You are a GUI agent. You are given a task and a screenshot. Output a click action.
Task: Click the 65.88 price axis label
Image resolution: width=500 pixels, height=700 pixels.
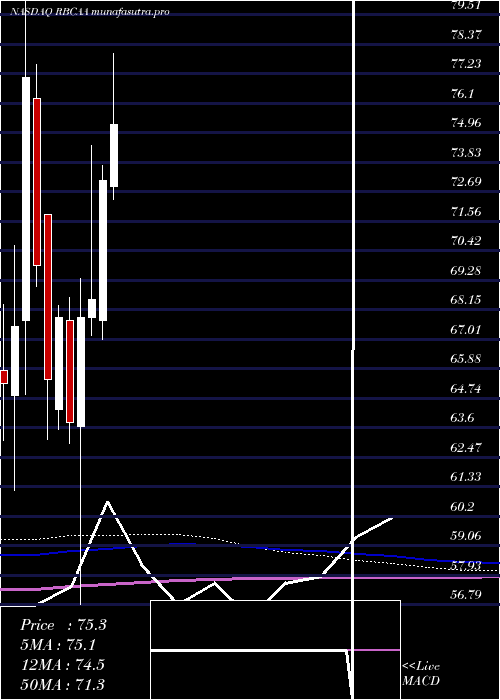(x=466, y=359)
